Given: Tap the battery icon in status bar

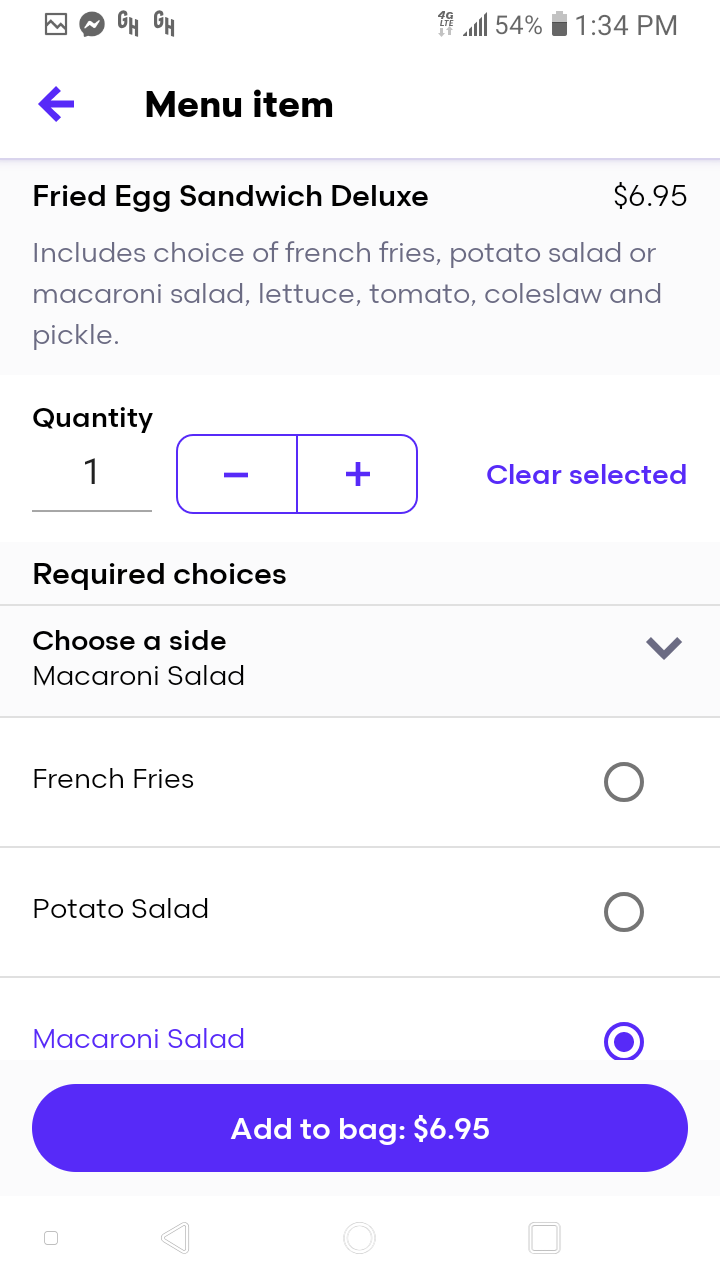Looking at the screenshot, I should [559, 25].
